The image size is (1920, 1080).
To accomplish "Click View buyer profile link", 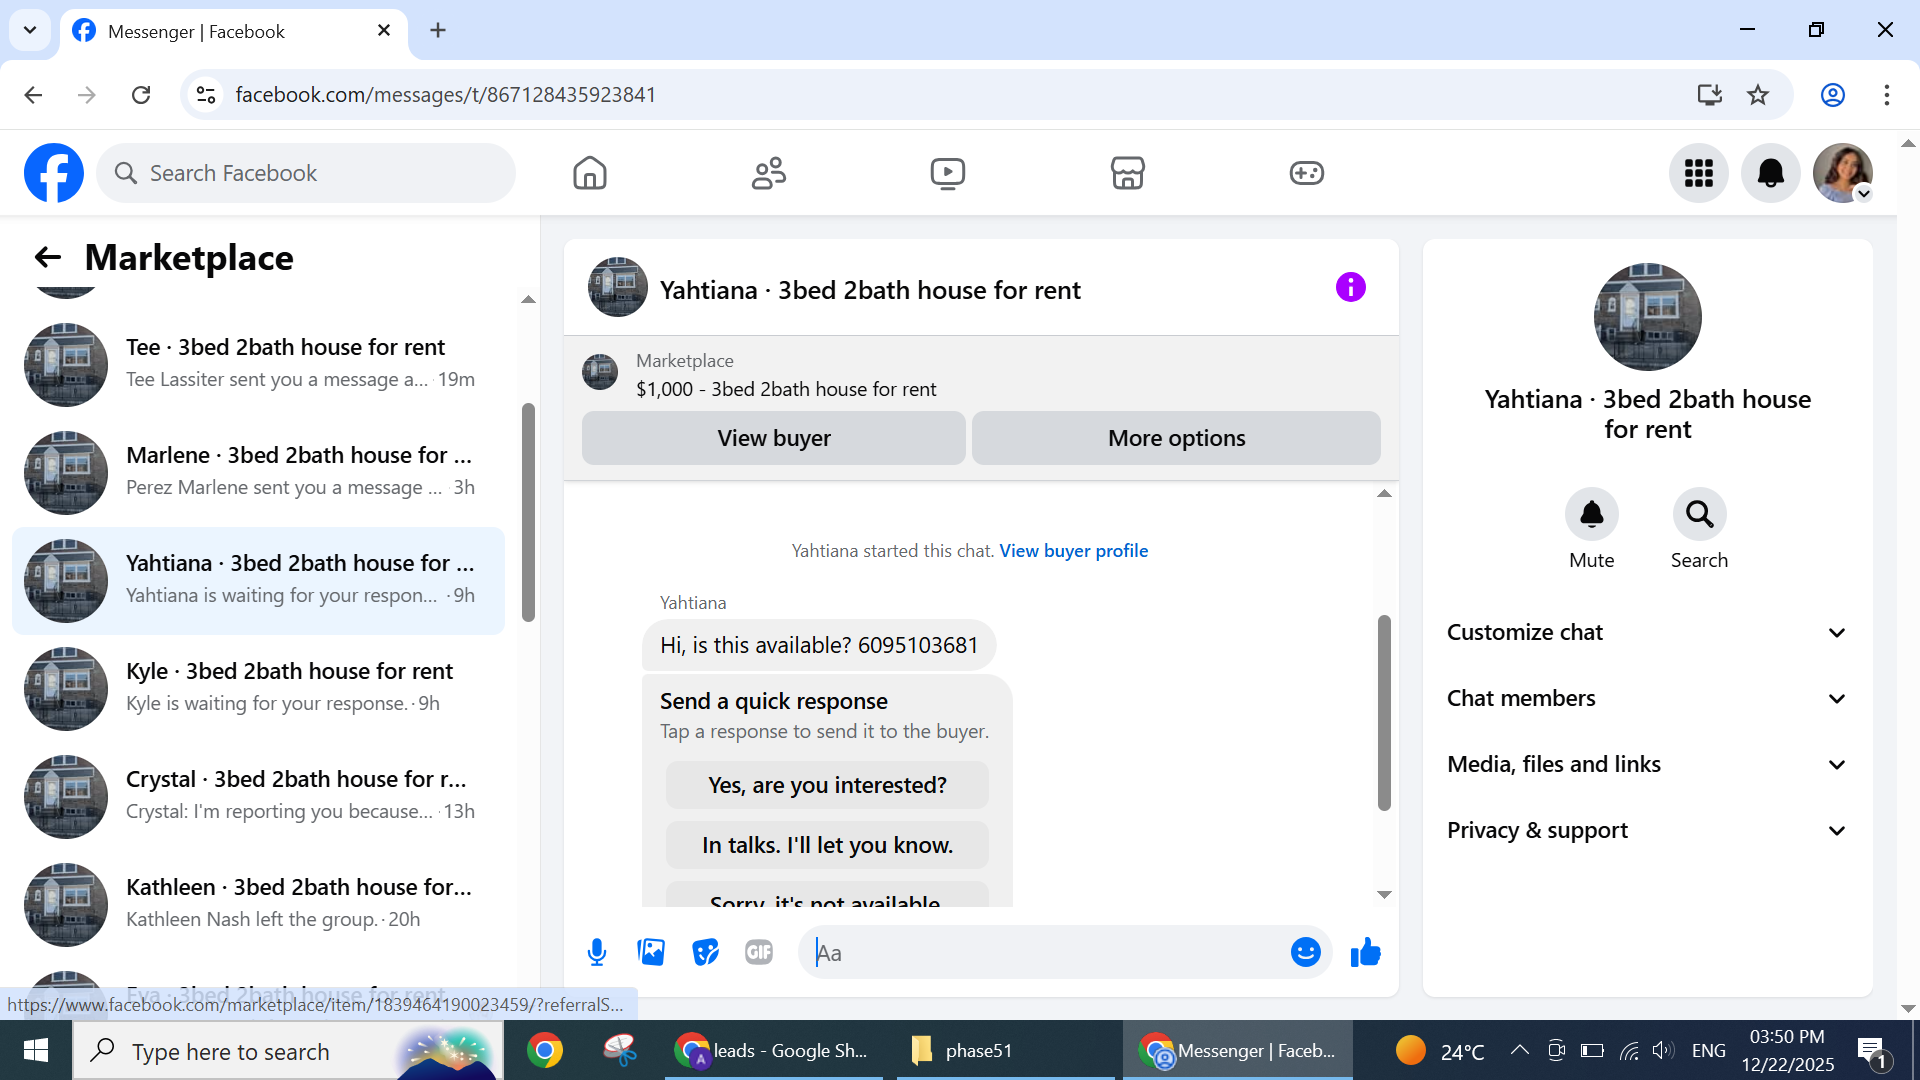I will [x=1073, y=551].
